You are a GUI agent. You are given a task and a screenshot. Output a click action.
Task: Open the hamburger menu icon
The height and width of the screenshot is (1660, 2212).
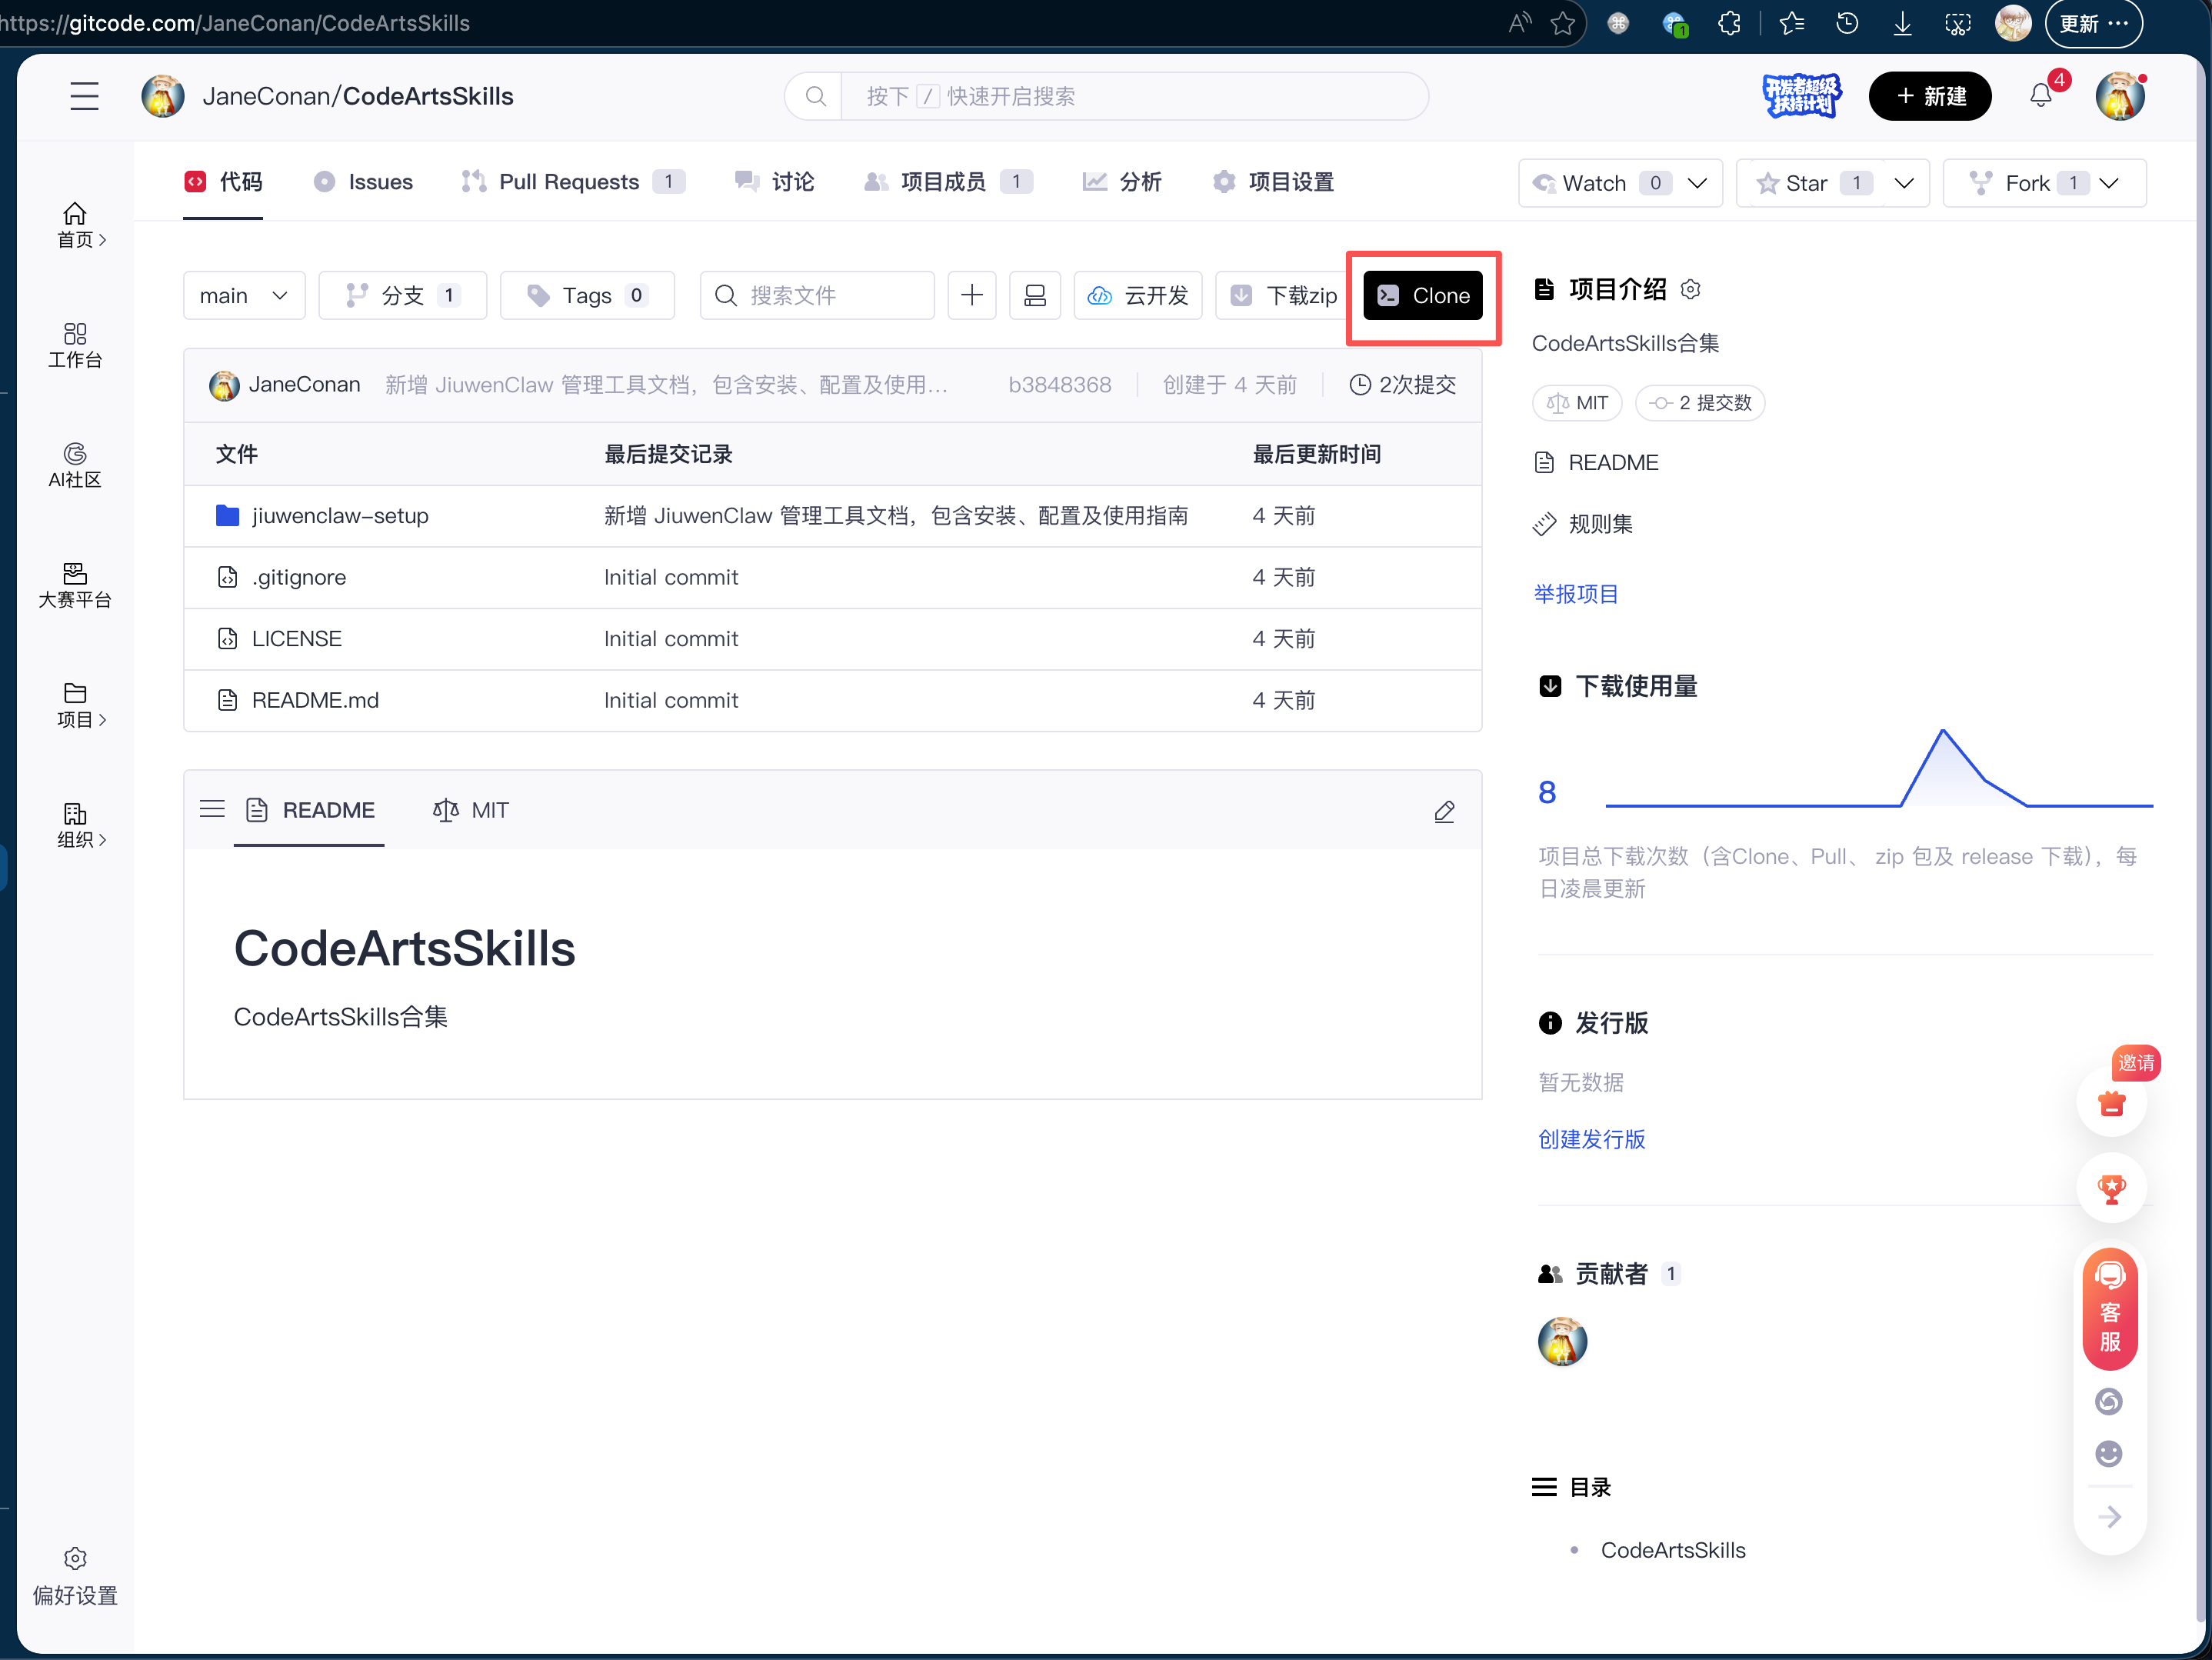tap(85, 96)
